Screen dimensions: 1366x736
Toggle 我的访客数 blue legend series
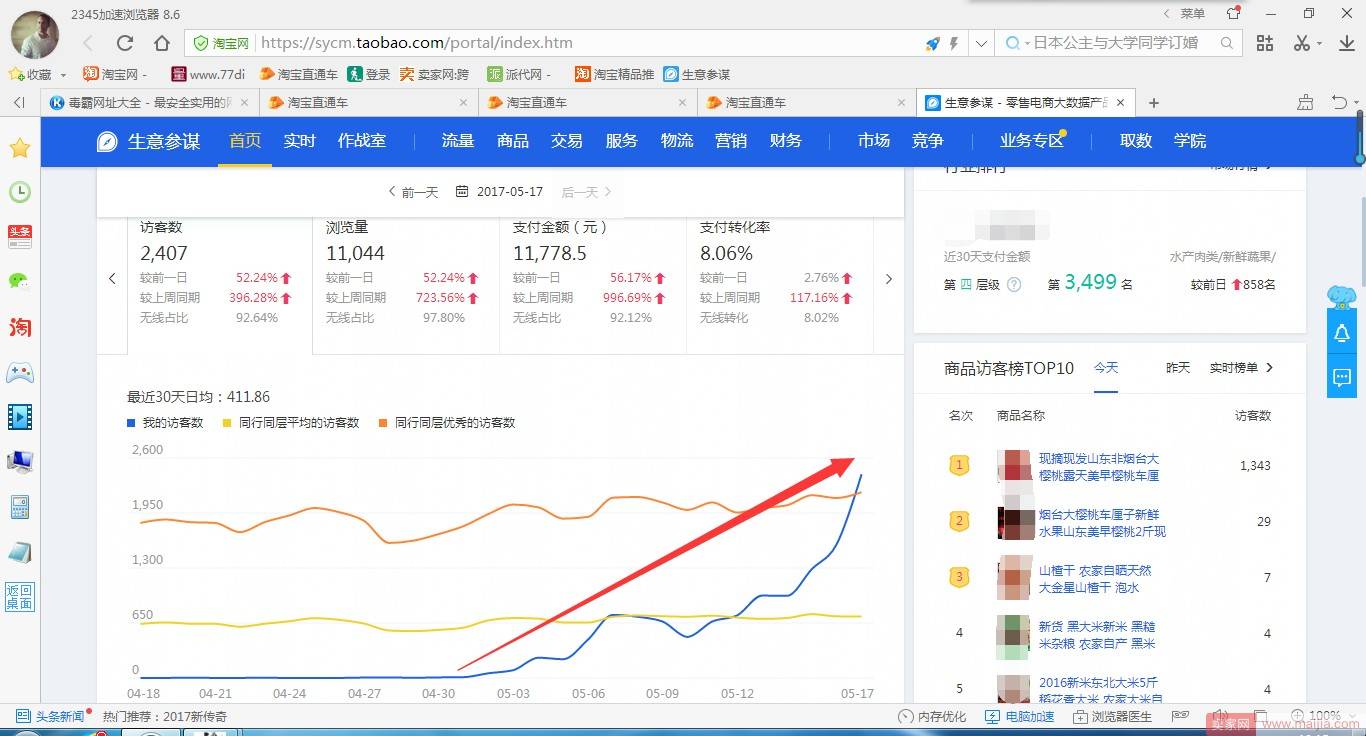point(165,423)
